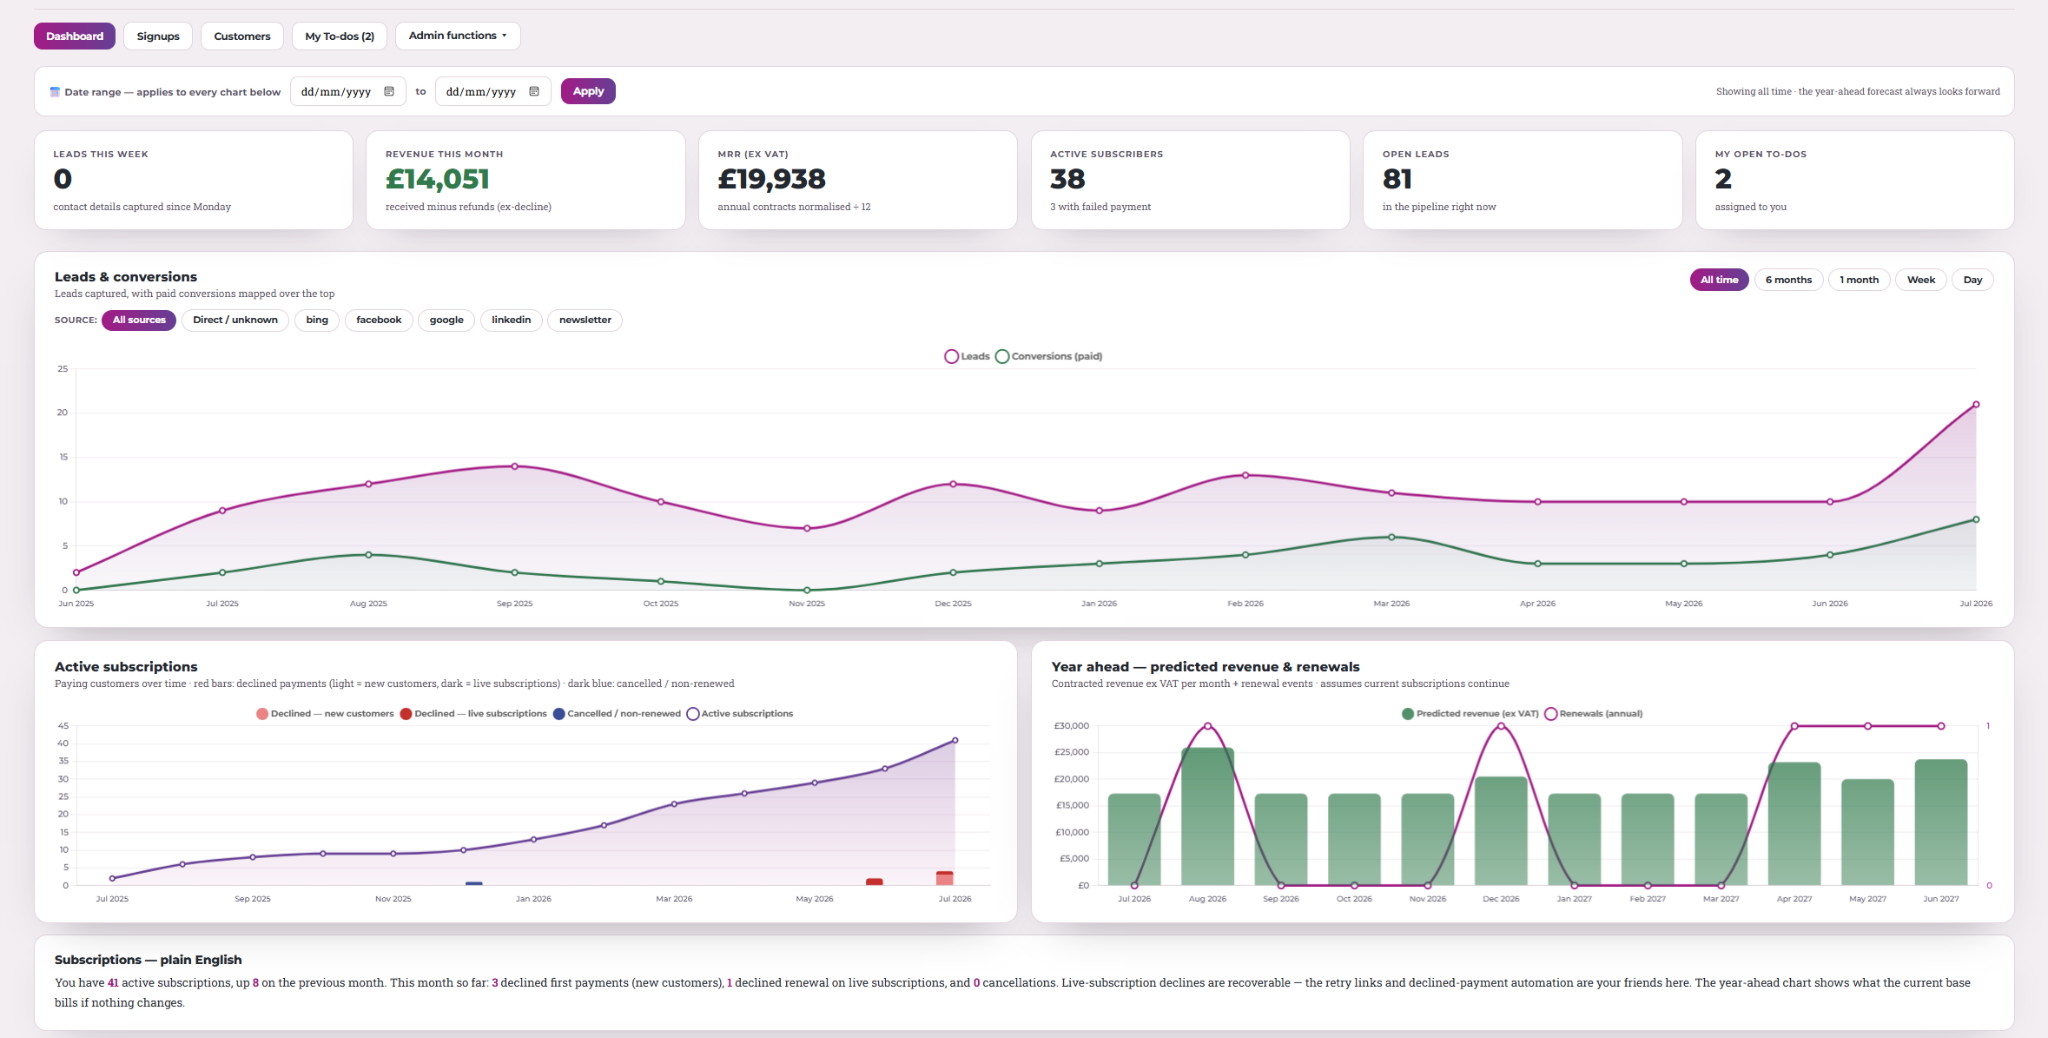
Task: Filter leads by newsletter source
Action: tap(585, 320)
